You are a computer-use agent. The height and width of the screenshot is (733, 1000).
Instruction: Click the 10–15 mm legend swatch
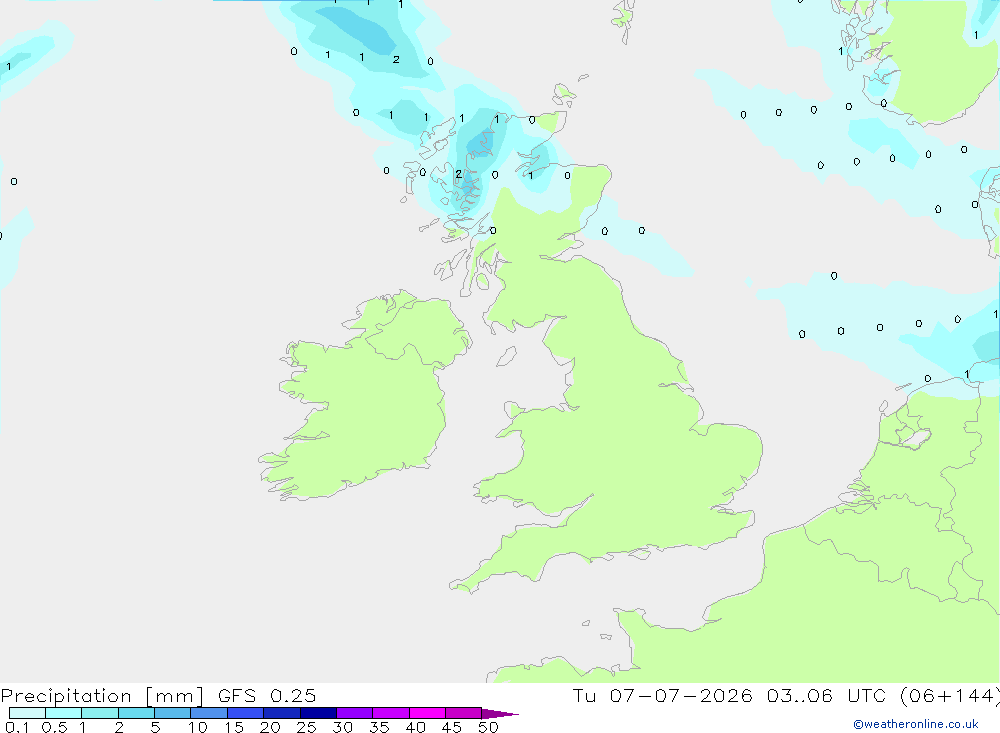209,713
